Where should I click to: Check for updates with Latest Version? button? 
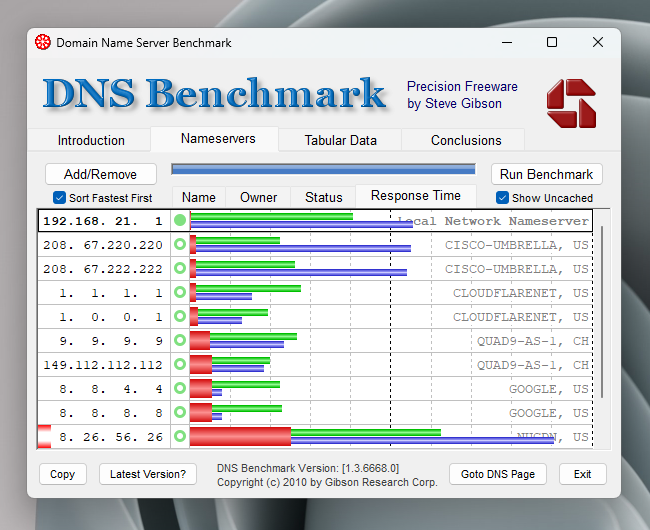[148, 474]
